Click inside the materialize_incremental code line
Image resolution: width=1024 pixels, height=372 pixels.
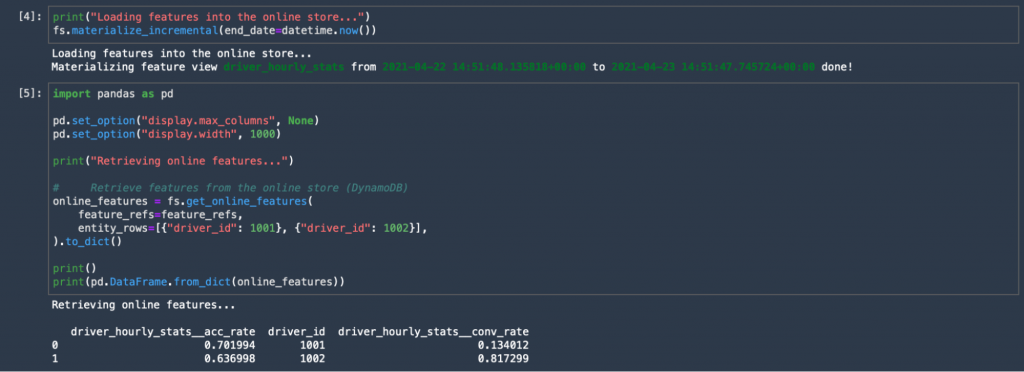[215, 31]
